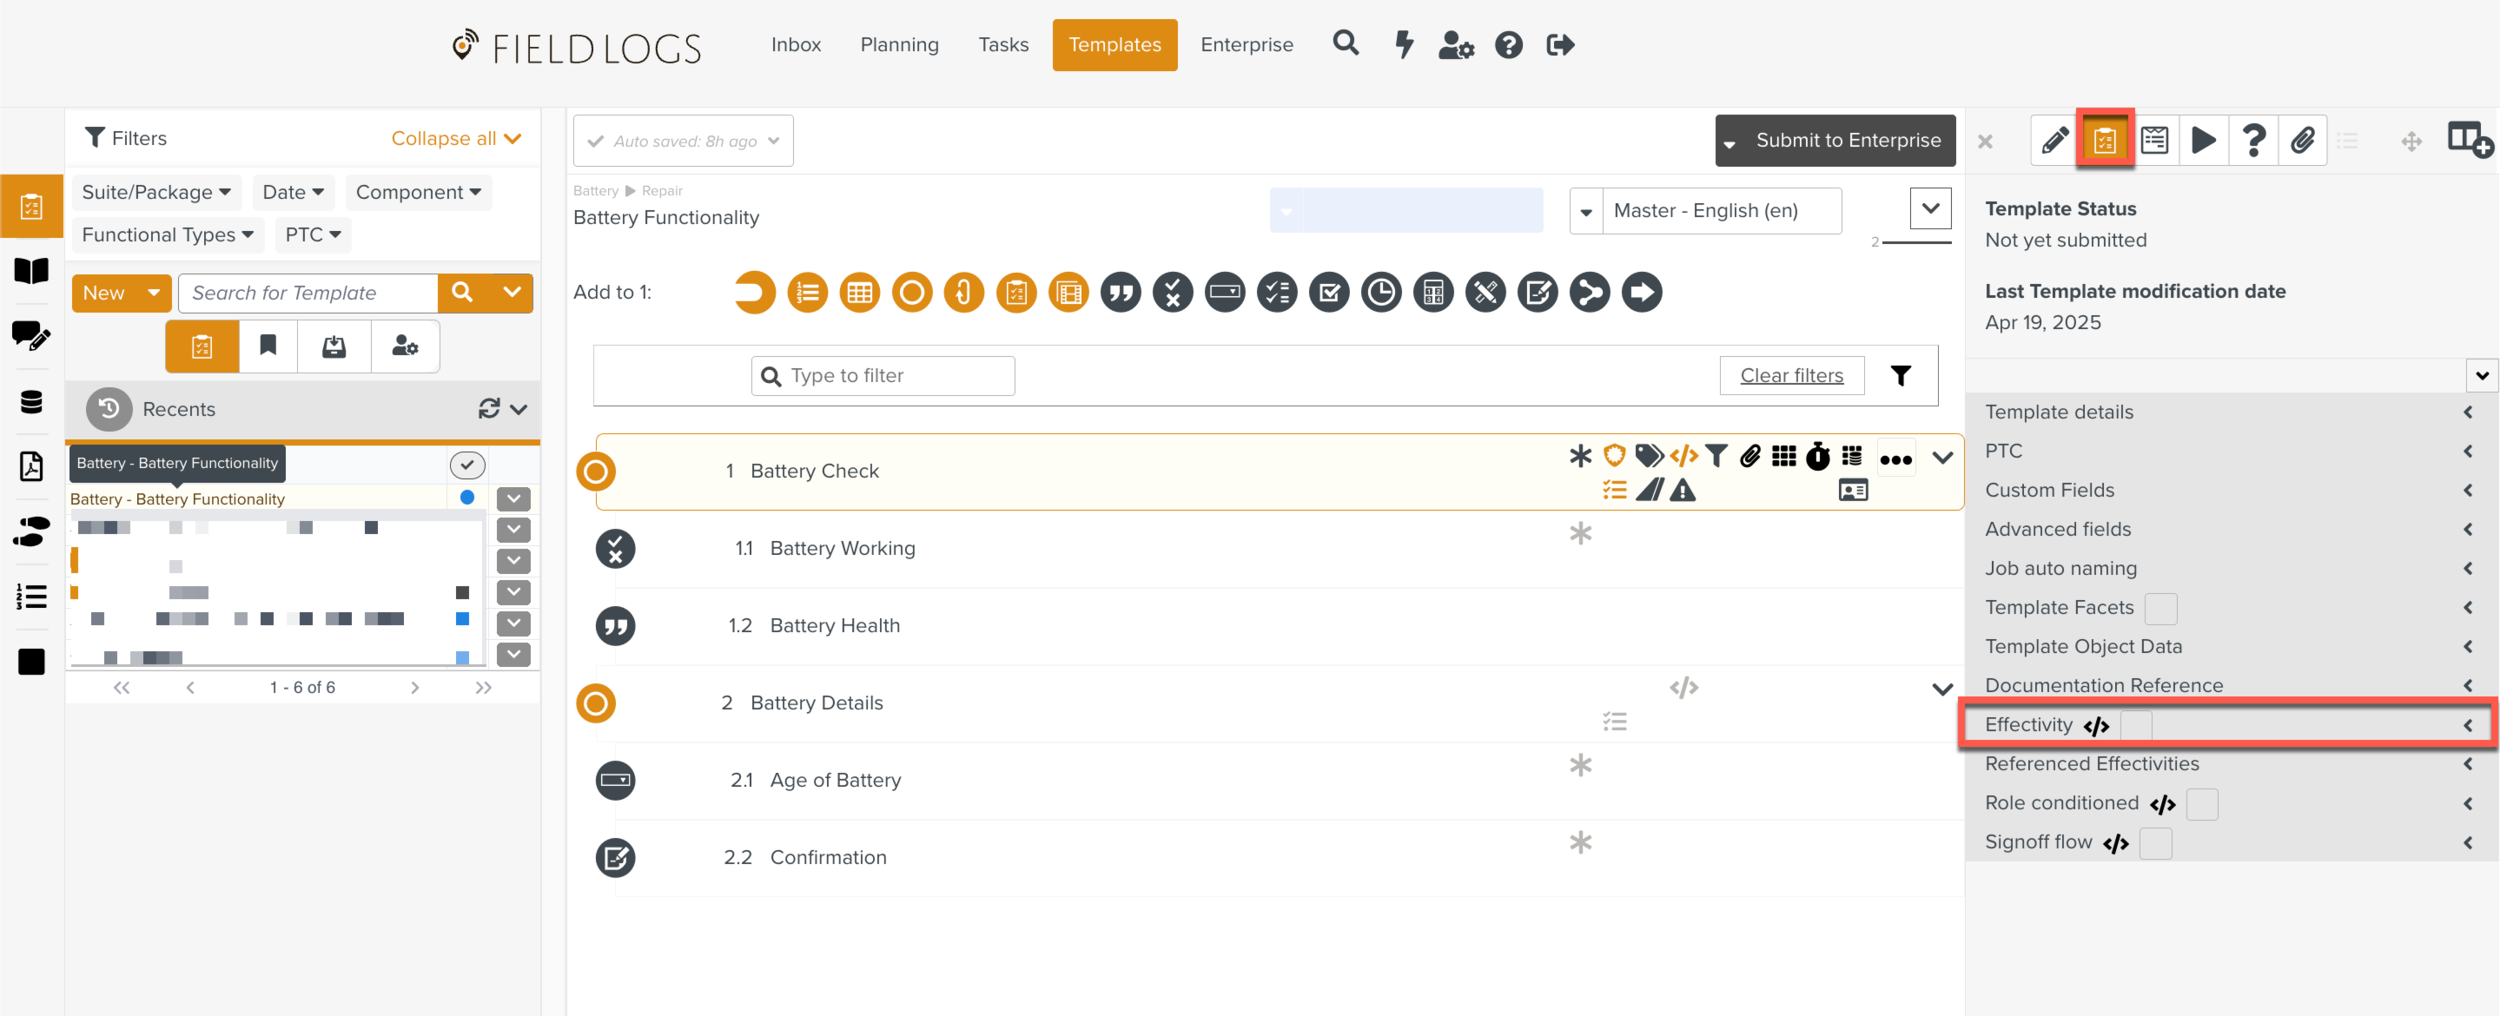Toggle the Role conditioned checkbox
Image resolution: width=2500 pixels, height=1016 pixels.
(x=2201, y=804)
